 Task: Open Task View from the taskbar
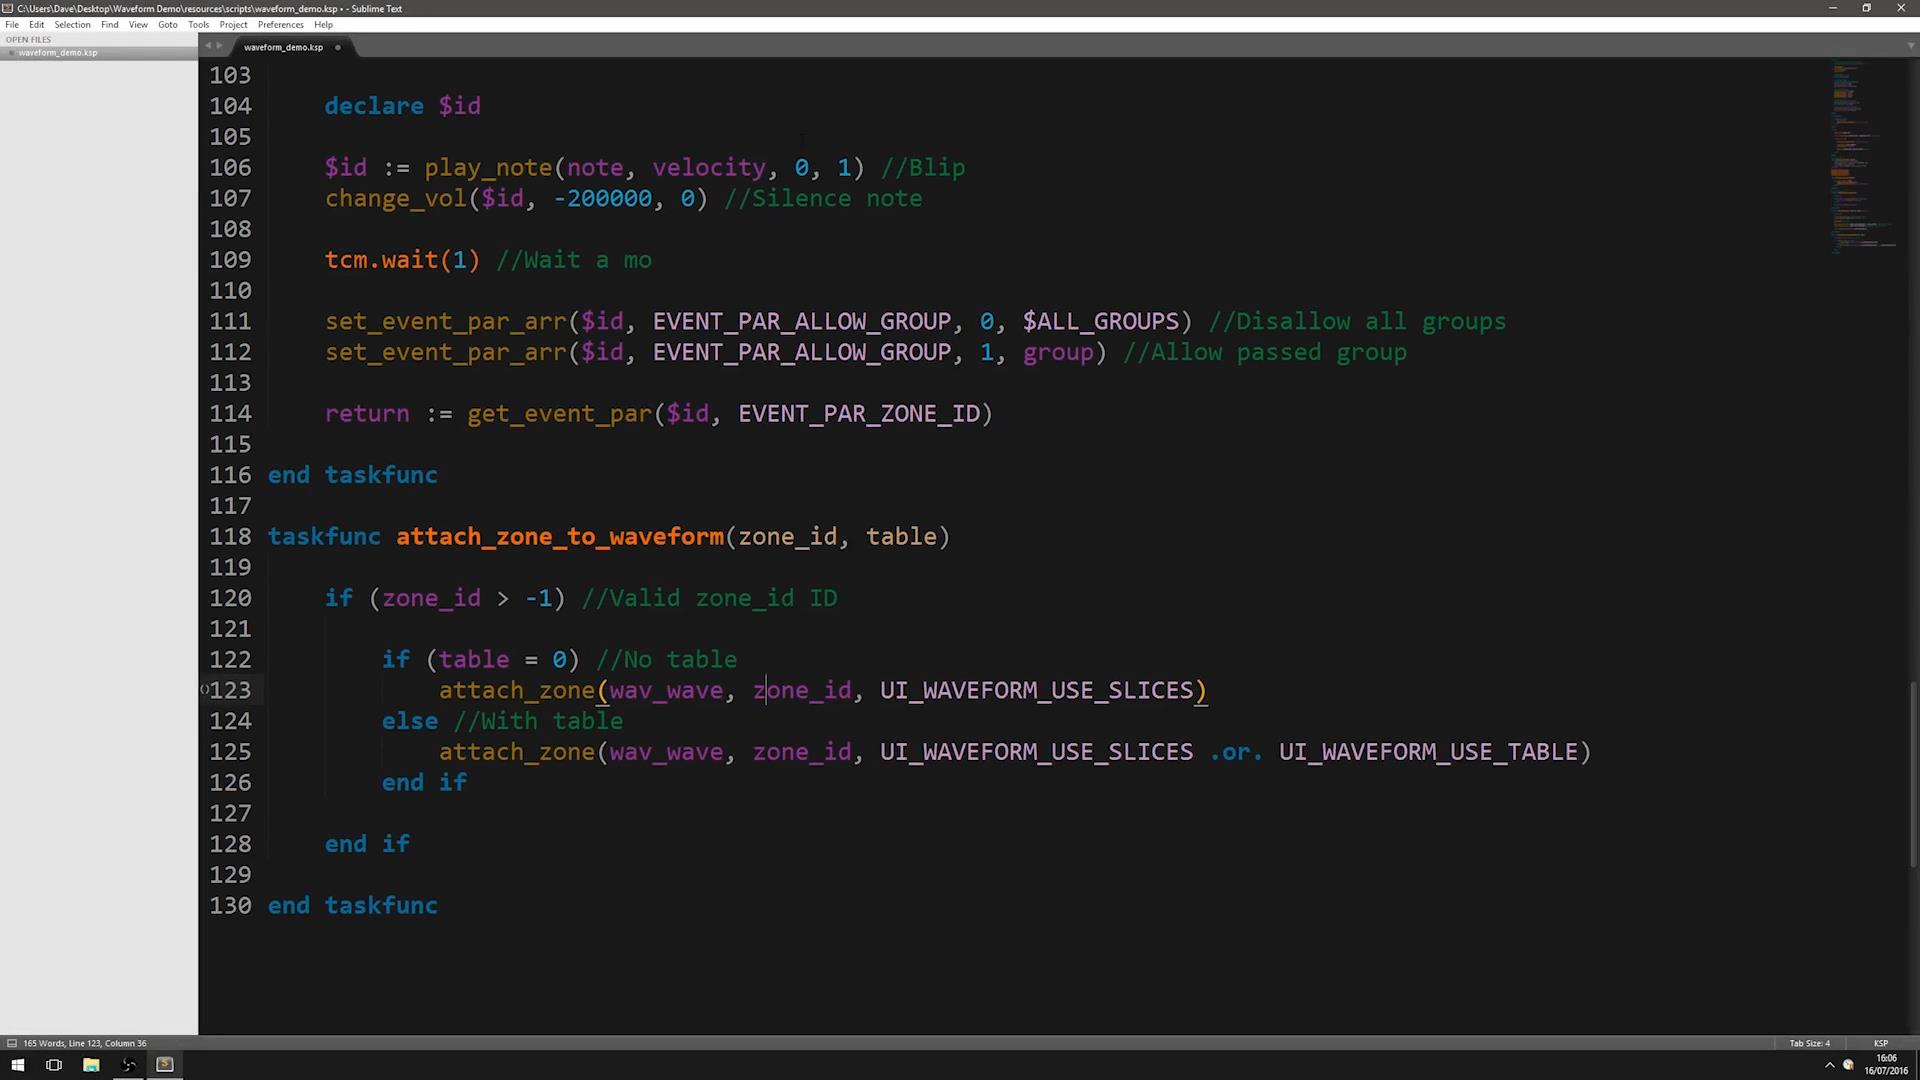click(x=54, y=1065)
